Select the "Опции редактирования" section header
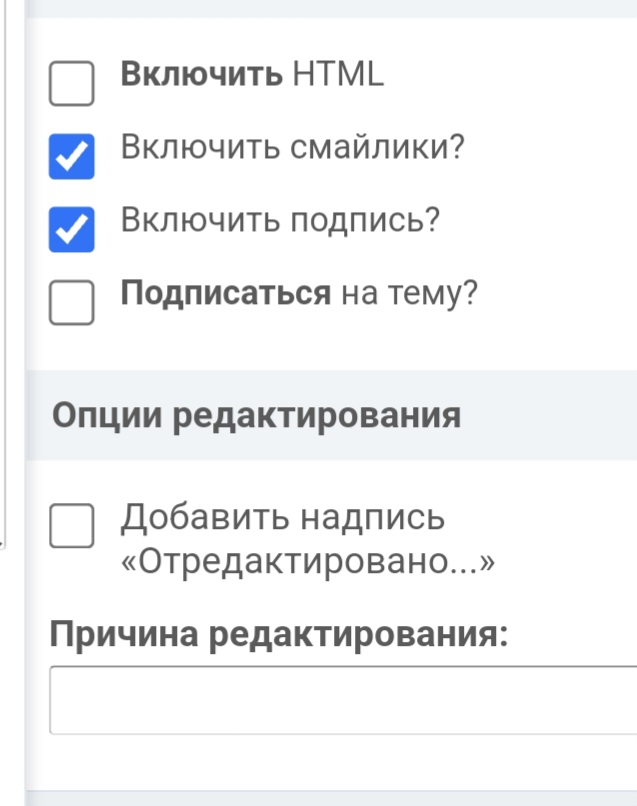637x806 pixels. (256, 415)
